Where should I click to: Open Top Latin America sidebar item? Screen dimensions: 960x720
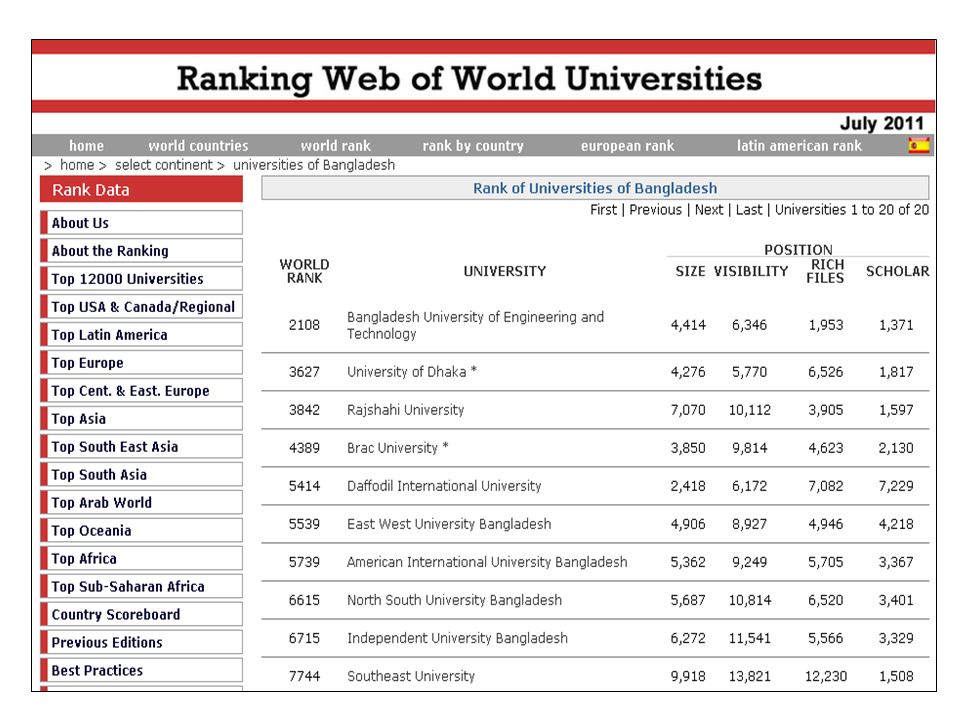click(x=141, y=335)
